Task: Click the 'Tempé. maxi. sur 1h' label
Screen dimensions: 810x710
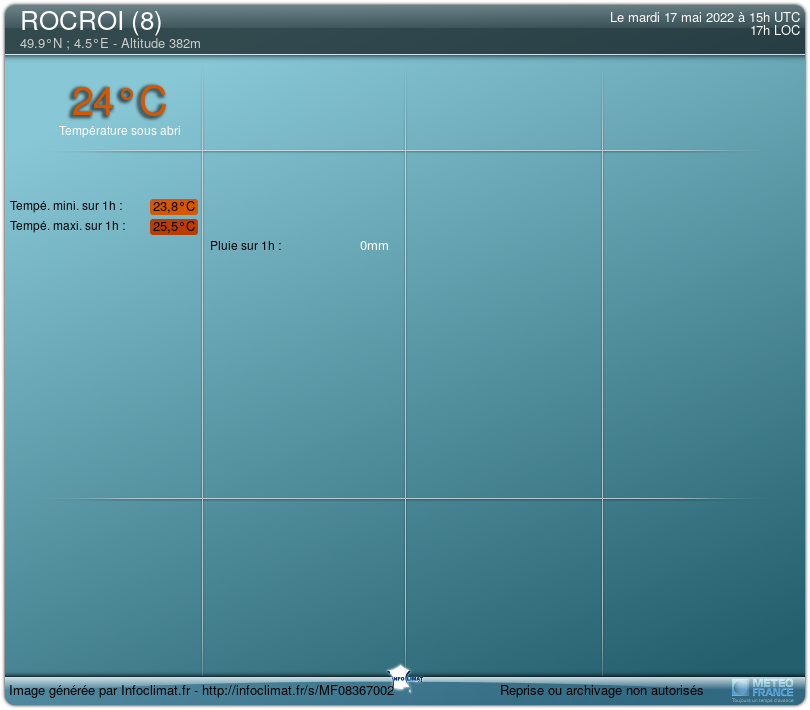Action: pyautogui.click(x=68, y=226)
